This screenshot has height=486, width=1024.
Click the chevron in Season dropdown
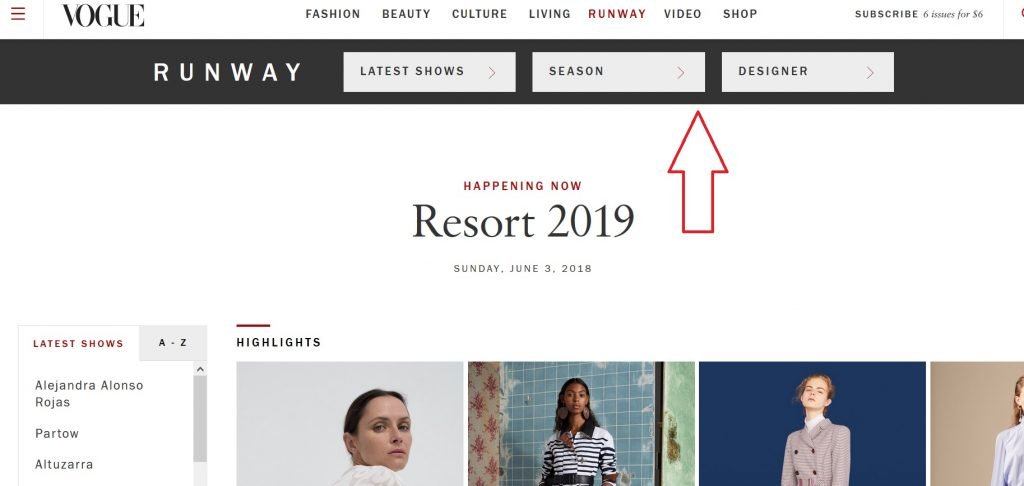coord(680,73)
